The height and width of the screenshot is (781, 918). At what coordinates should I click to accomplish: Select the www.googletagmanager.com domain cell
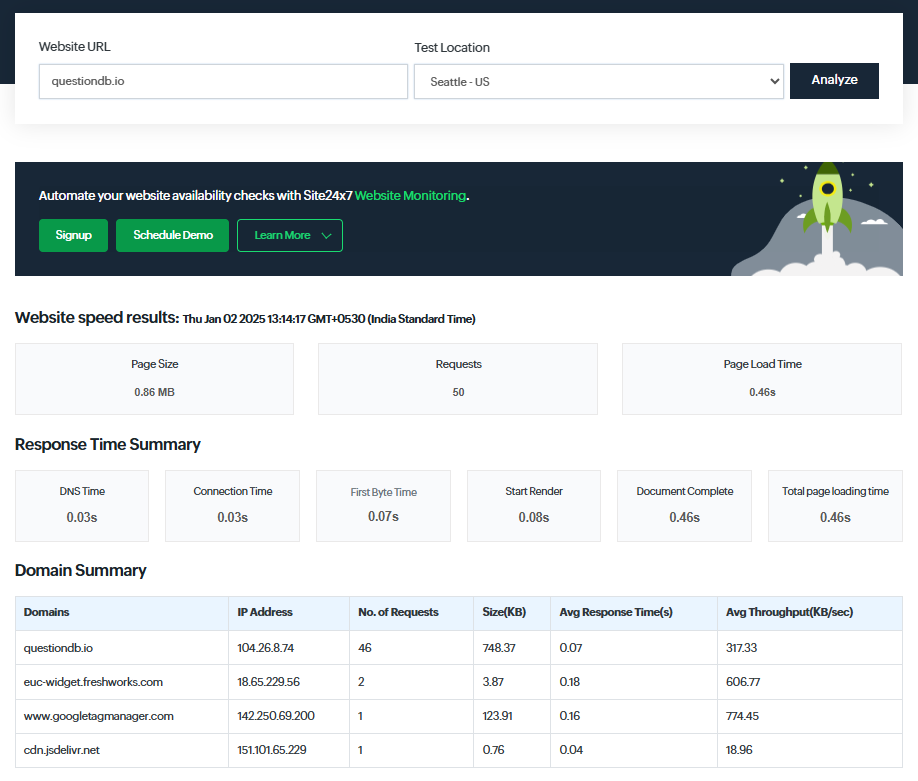[x=122, y=716]
